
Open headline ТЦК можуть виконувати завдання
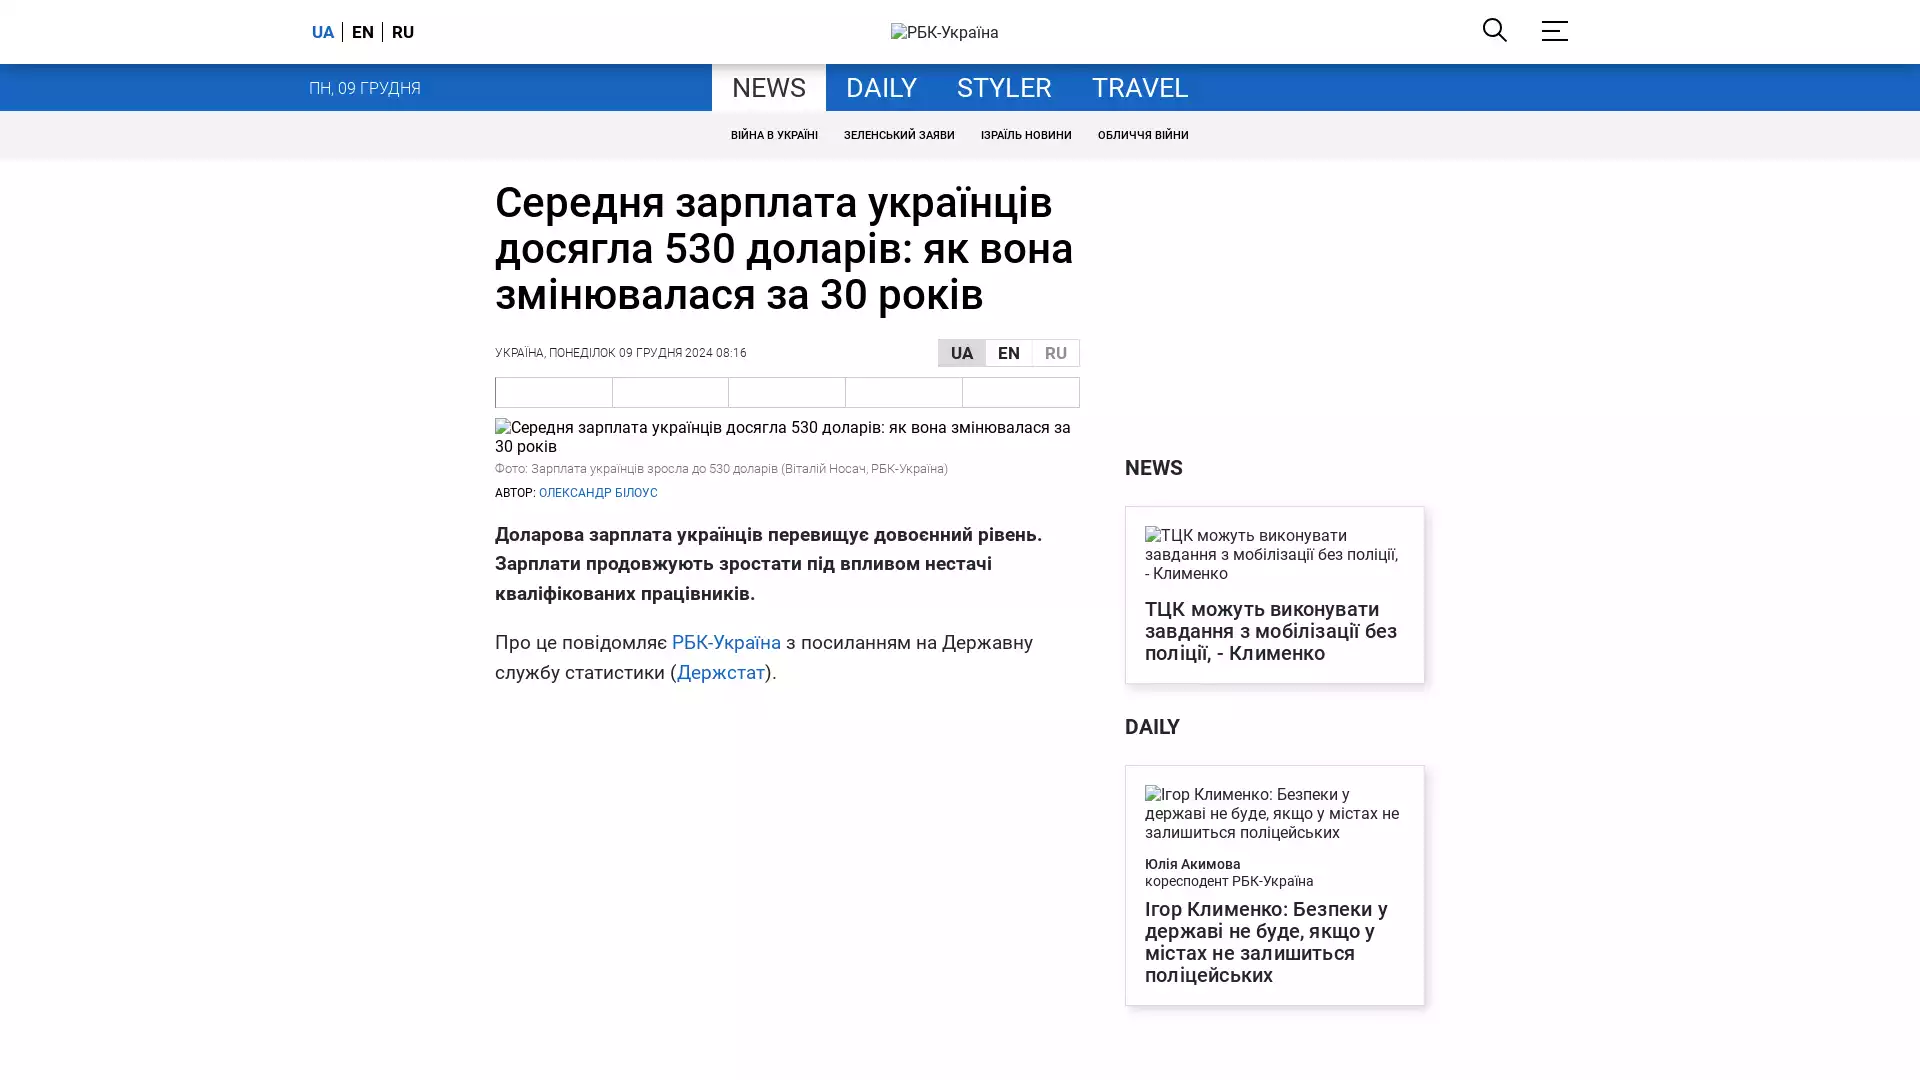1271,631
